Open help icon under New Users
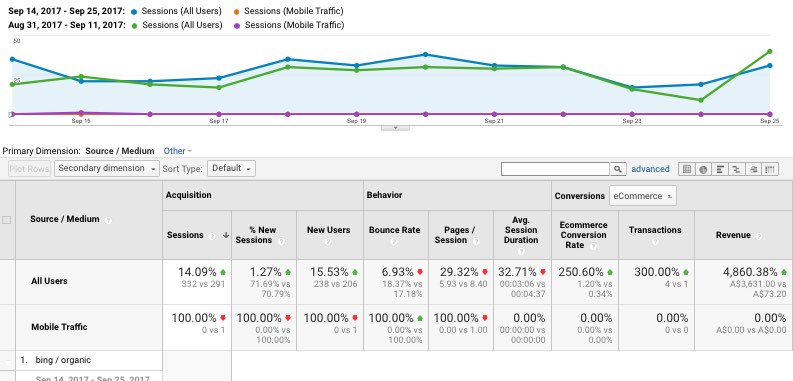The height and width of the screenshot is (381, 793). pyautogui.click(x=328, y=242)
